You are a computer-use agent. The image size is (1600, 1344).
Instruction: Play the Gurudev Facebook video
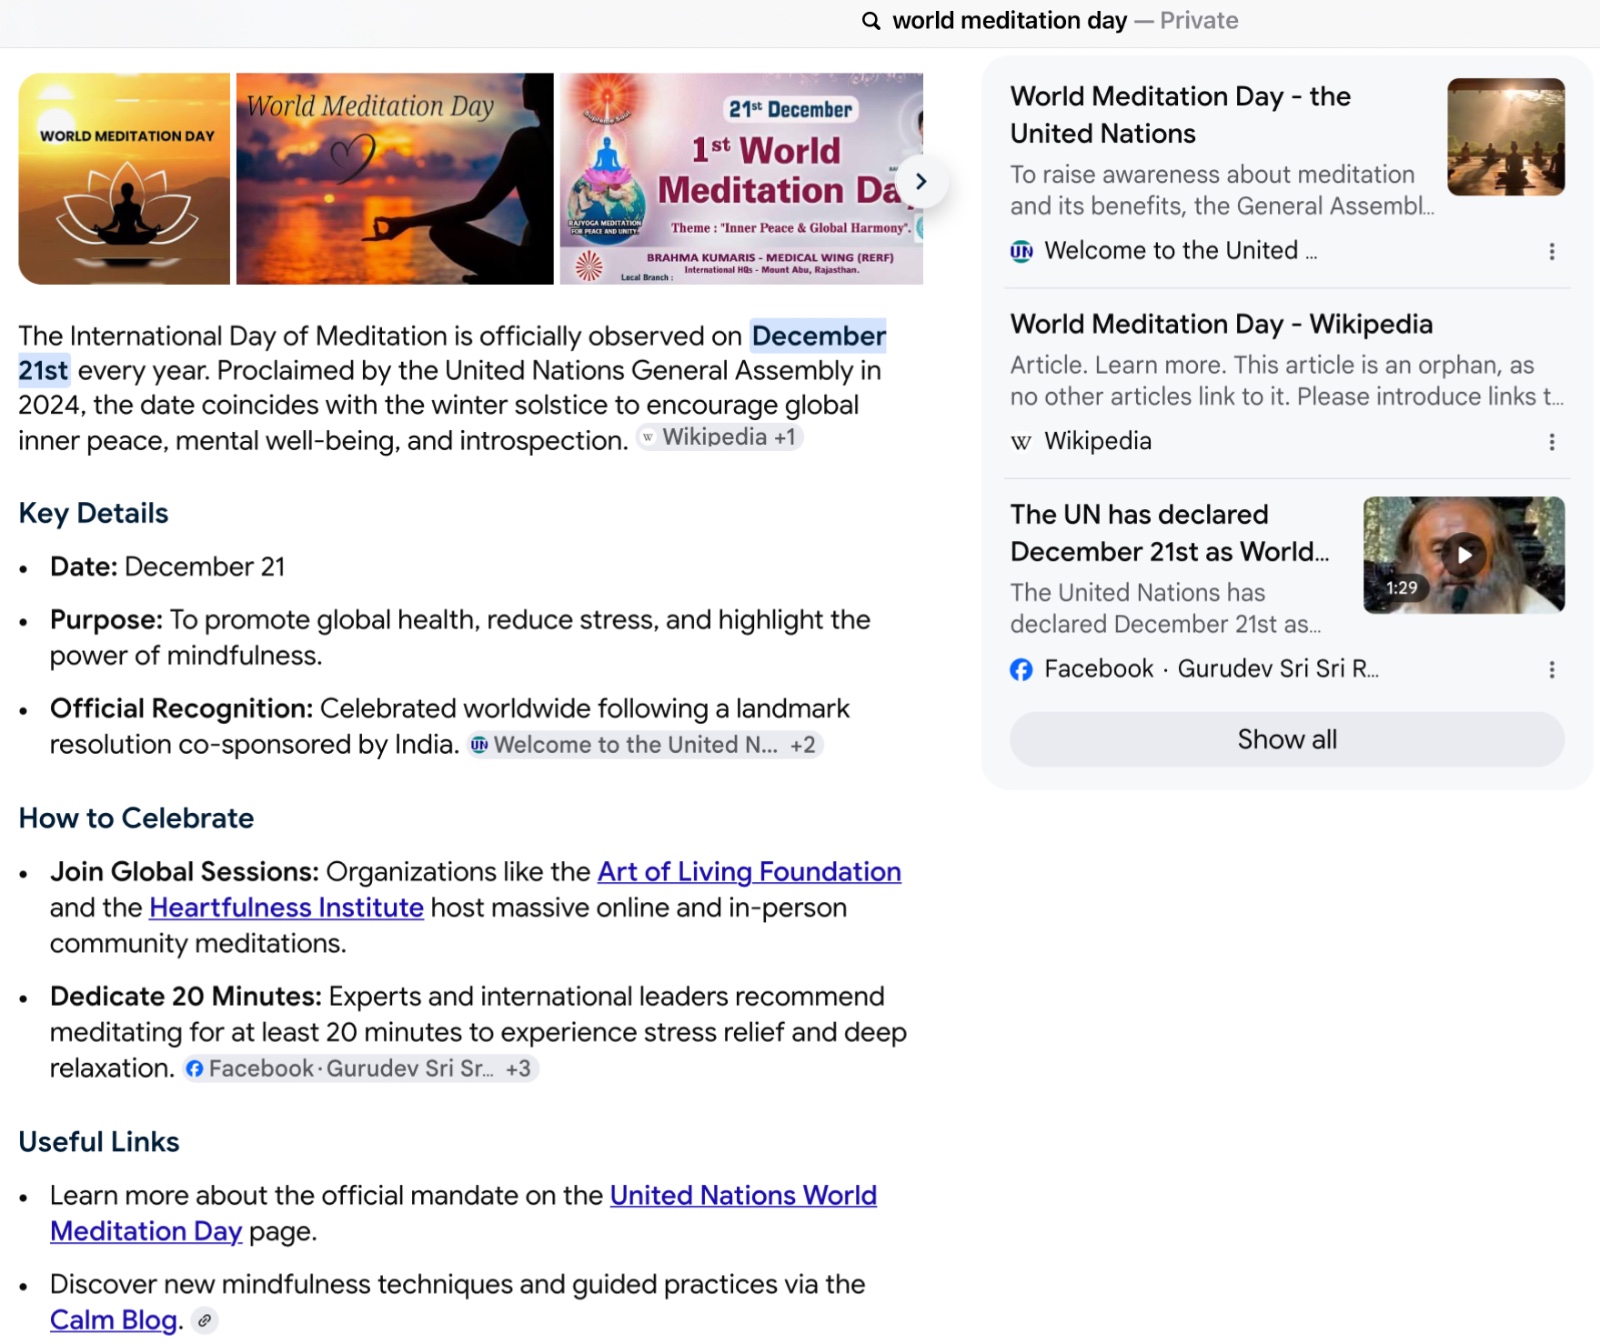[x=1464, y=554]
